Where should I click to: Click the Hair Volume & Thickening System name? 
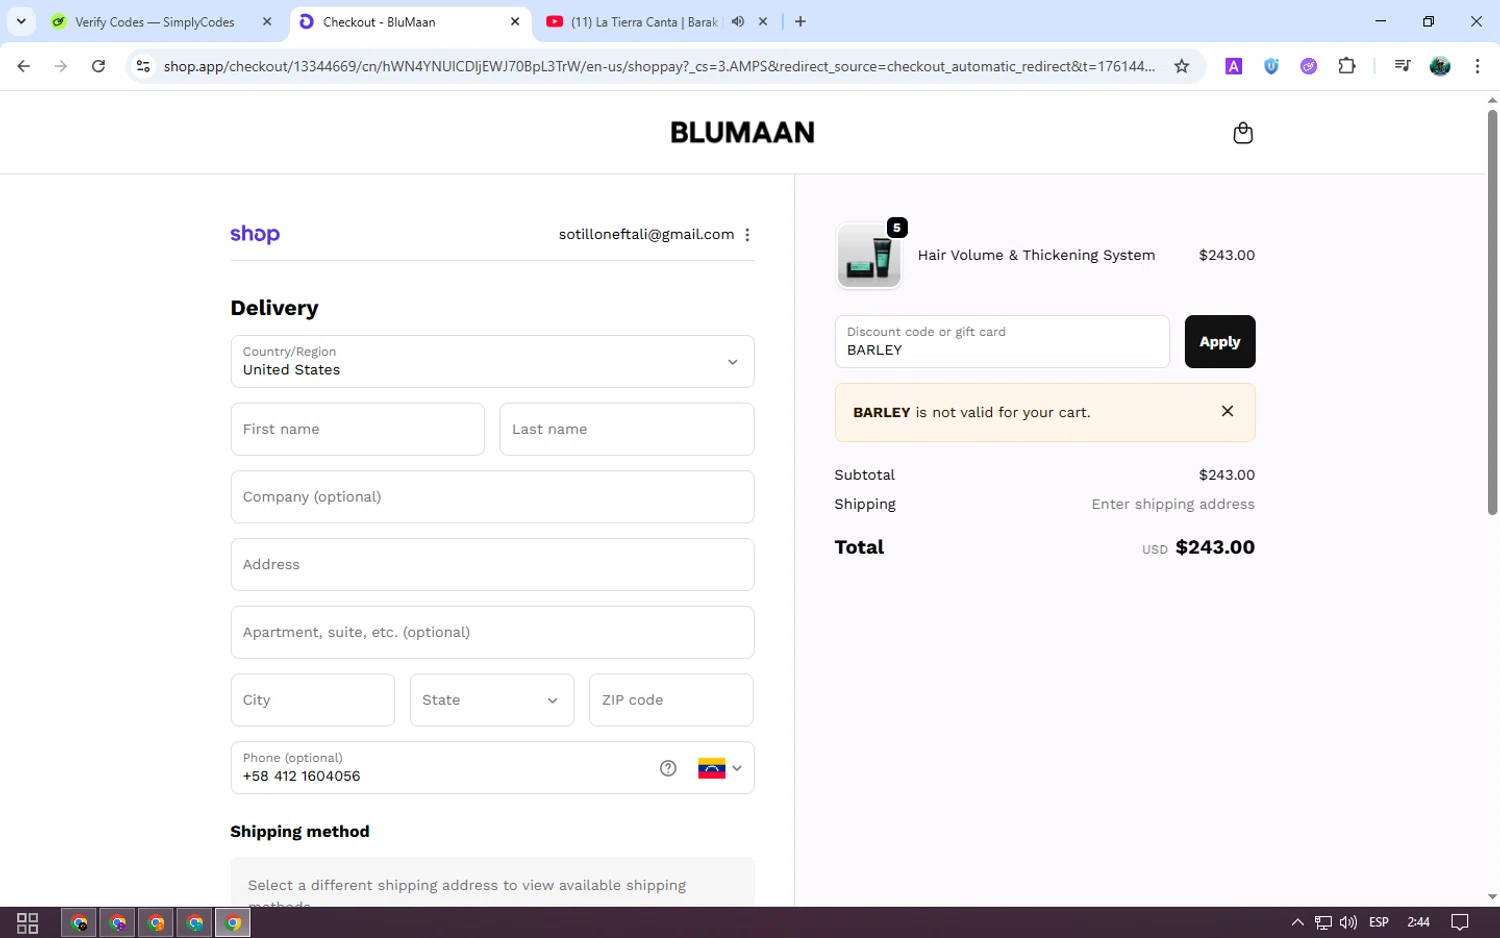coord(1036,255)
